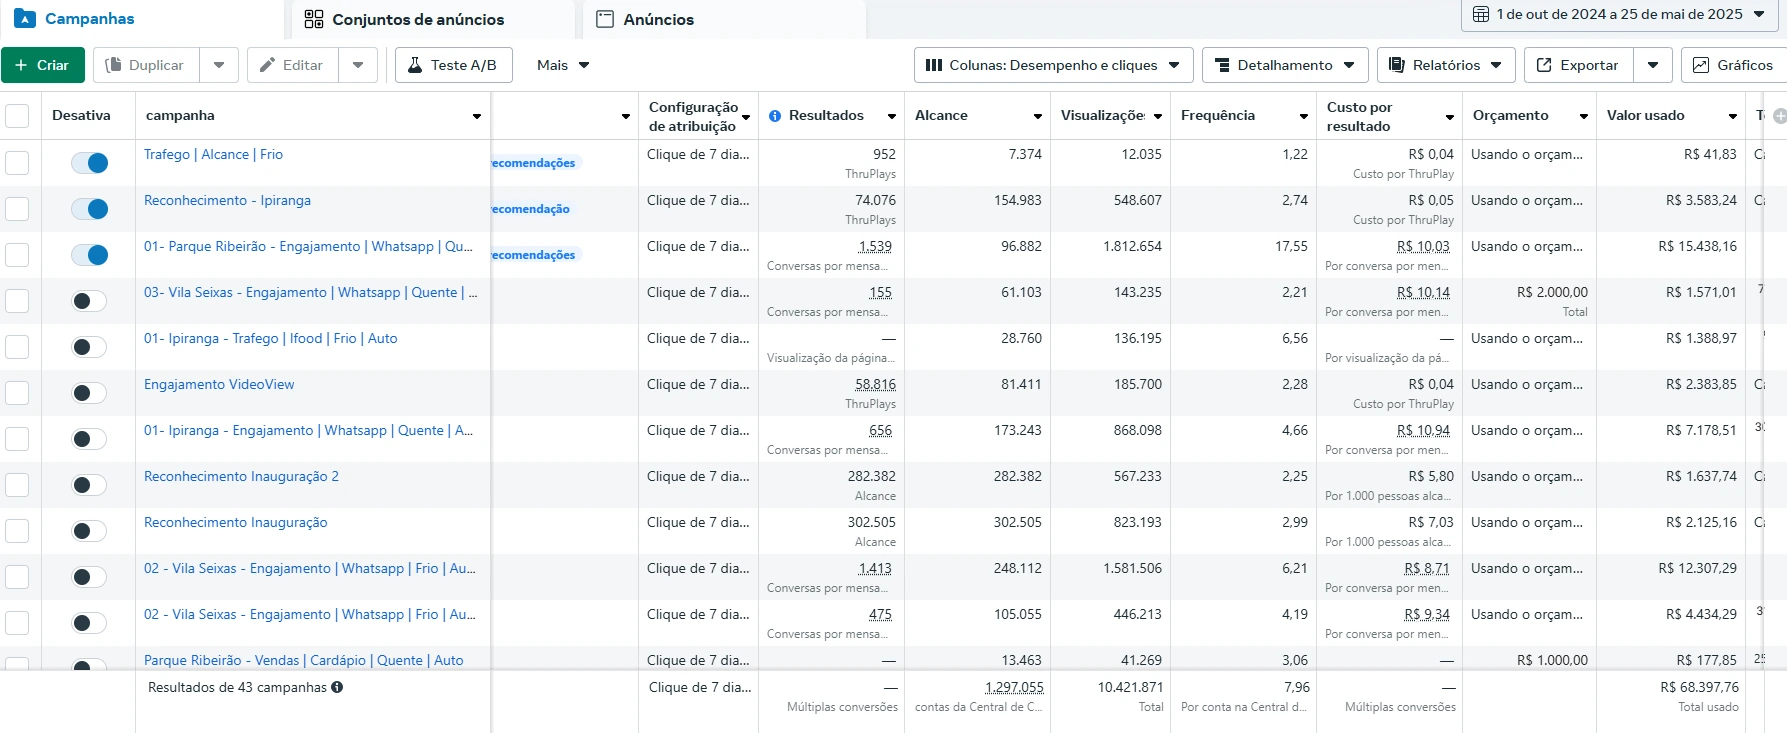Click the R$ 2.000,00 budget for Vila Seixas
Screen dimensions: 1787x733
1552,292
